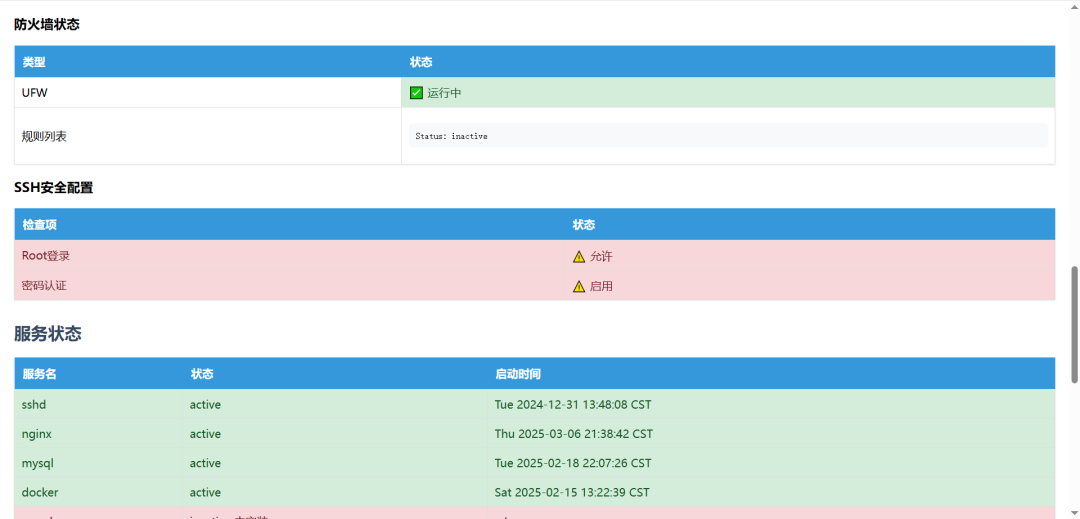Click the docker service name
This screenshot has width=1080, height=519.
pos(40,492)
